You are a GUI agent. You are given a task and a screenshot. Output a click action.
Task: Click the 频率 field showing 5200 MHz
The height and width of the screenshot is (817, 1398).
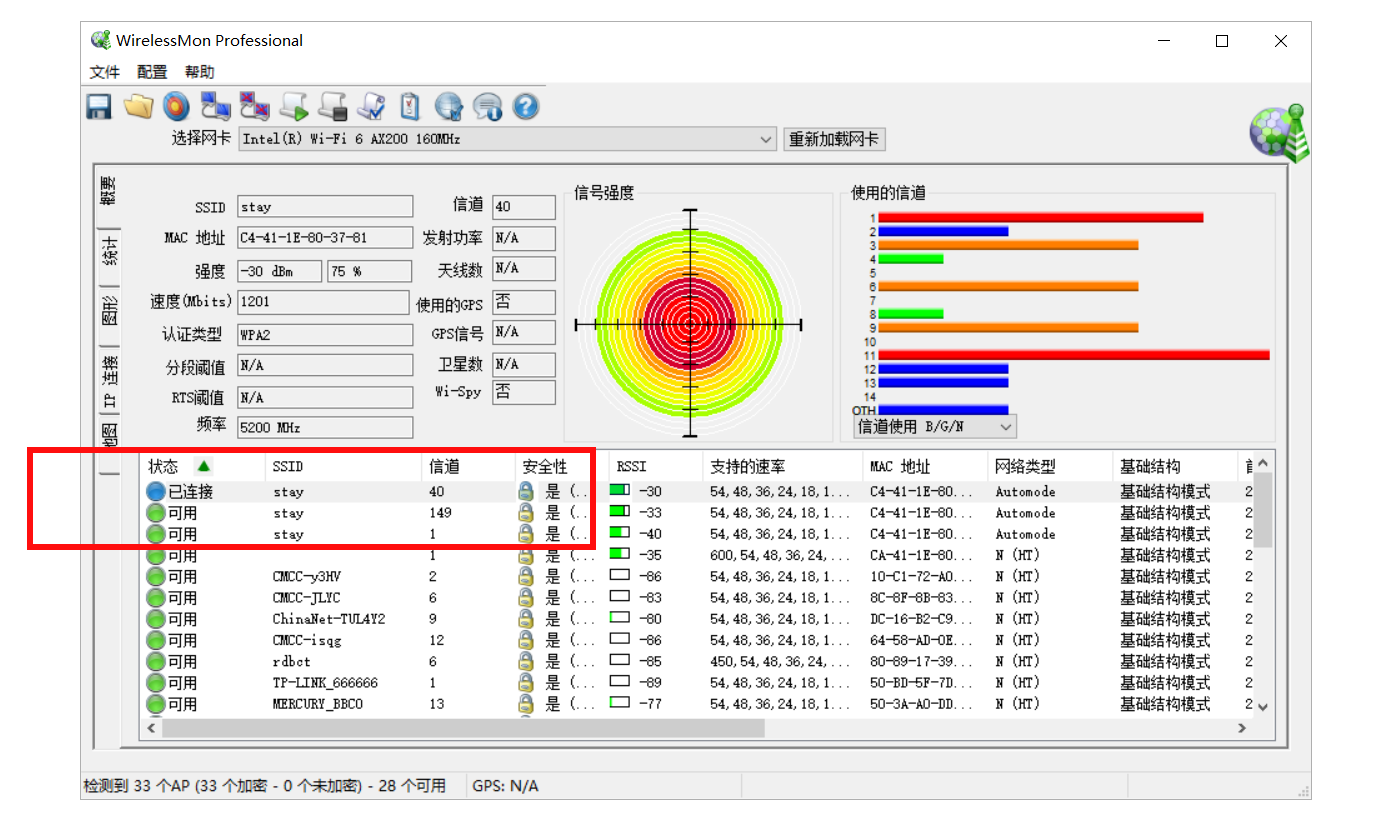point(325,427)
